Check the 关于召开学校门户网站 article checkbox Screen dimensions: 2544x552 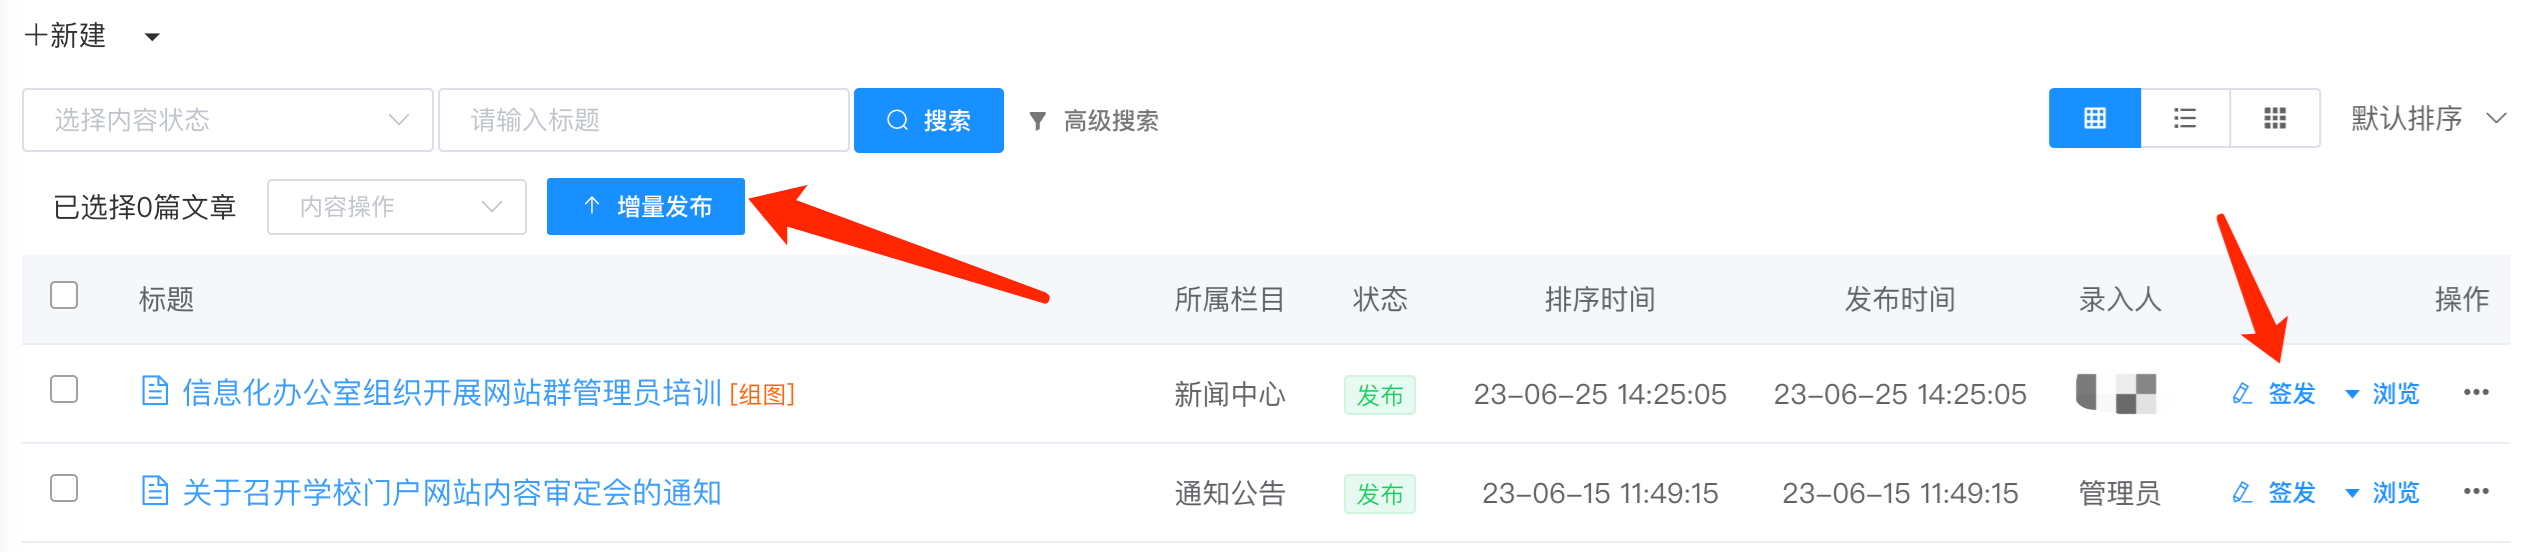point(64,488)
